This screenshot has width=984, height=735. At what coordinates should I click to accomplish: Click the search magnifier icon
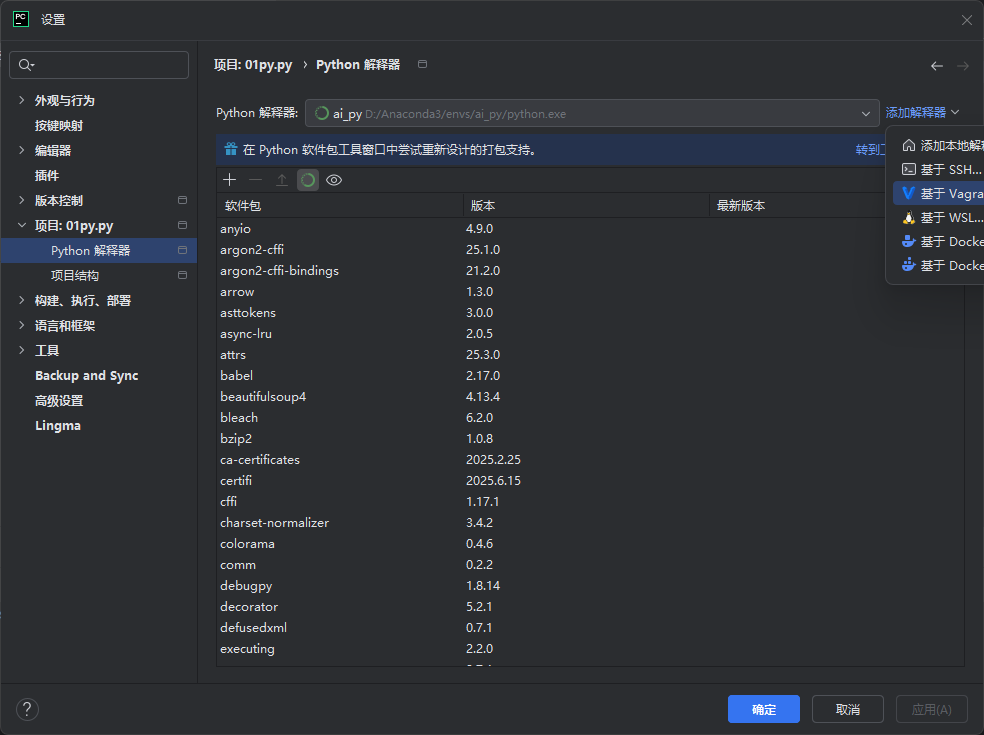26,65
